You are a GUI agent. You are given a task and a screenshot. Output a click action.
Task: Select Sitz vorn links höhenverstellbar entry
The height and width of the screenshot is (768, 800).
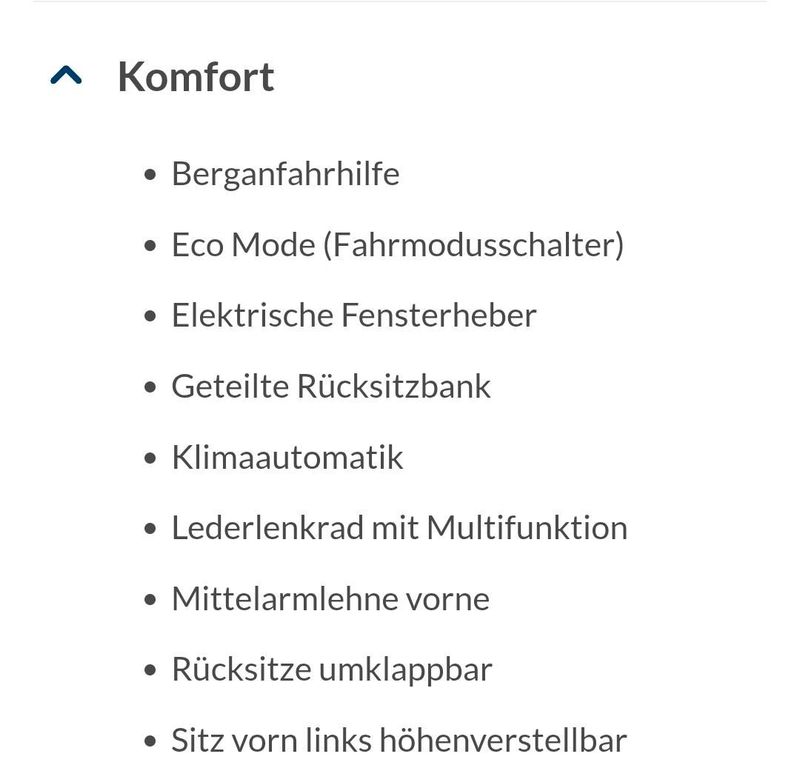[399, 740]
